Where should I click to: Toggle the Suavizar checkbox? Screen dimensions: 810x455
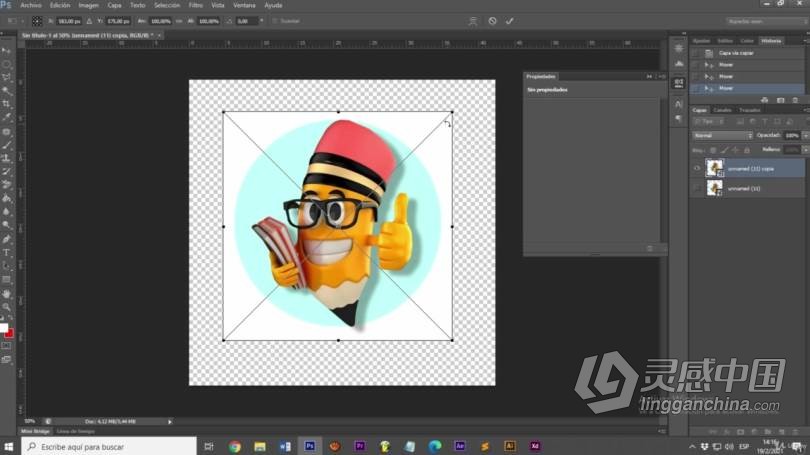275,21
